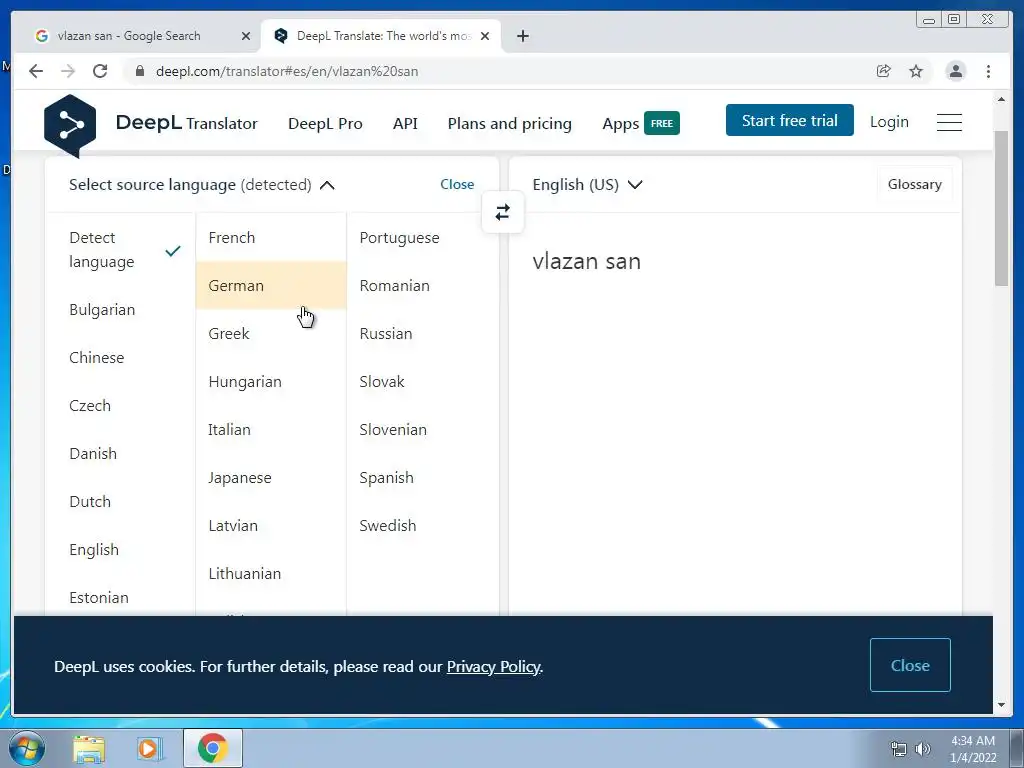Close the language selection panel
Image resolution: width=1024 pixels, height=768 pixels.
point(457,185)
